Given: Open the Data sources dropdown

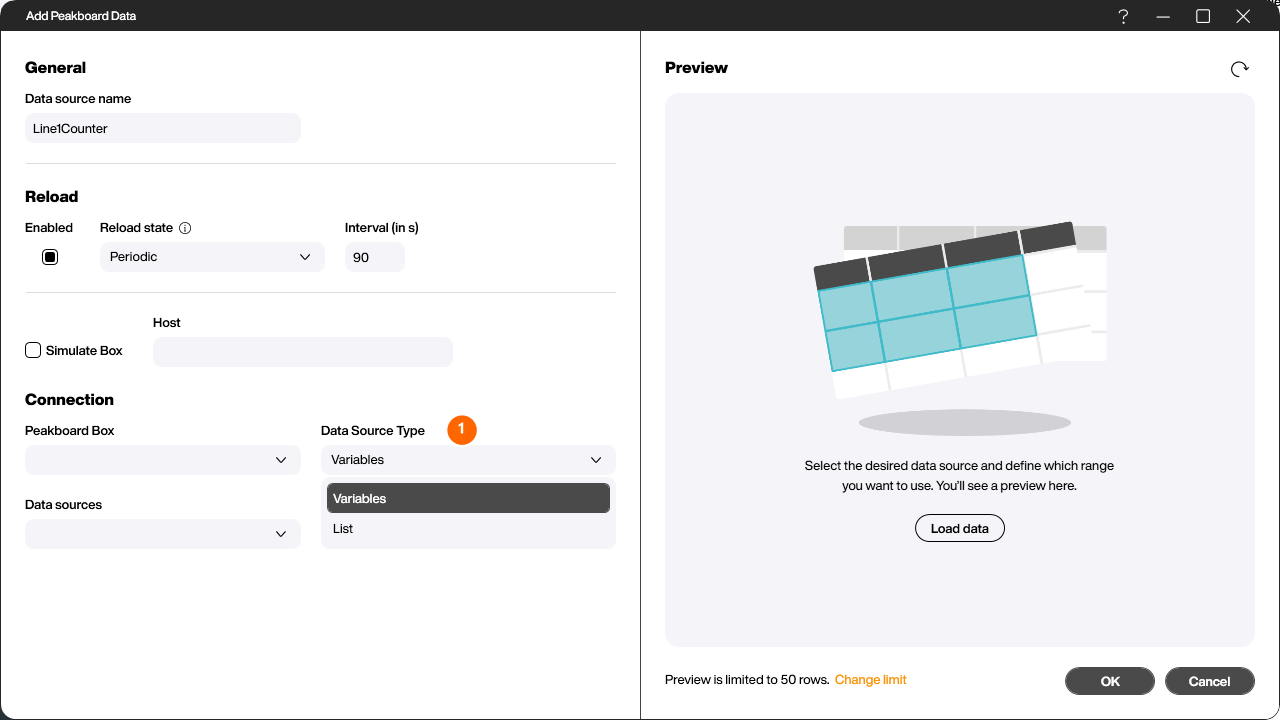Looking at the screenshot, I should [x=163, y=534].
